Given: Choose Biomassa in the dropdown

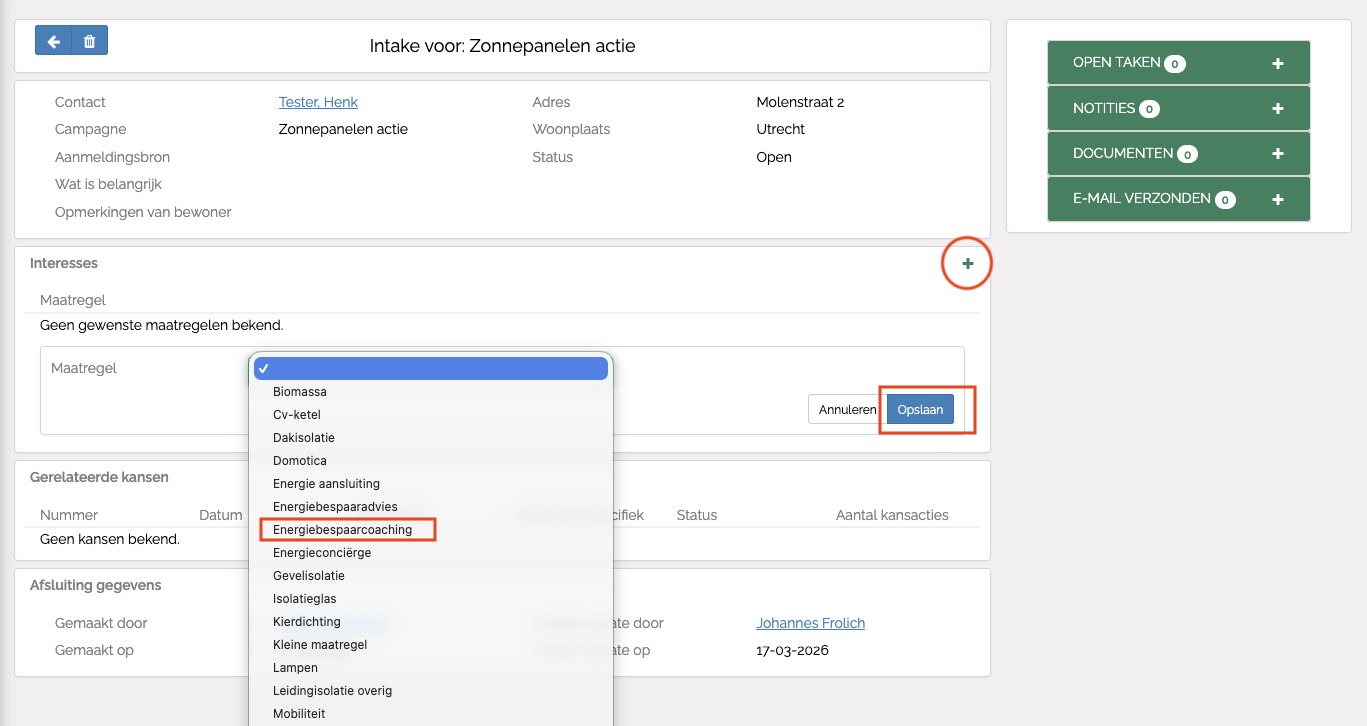Looking at the screenshot, I should click(x=300, y=392).
